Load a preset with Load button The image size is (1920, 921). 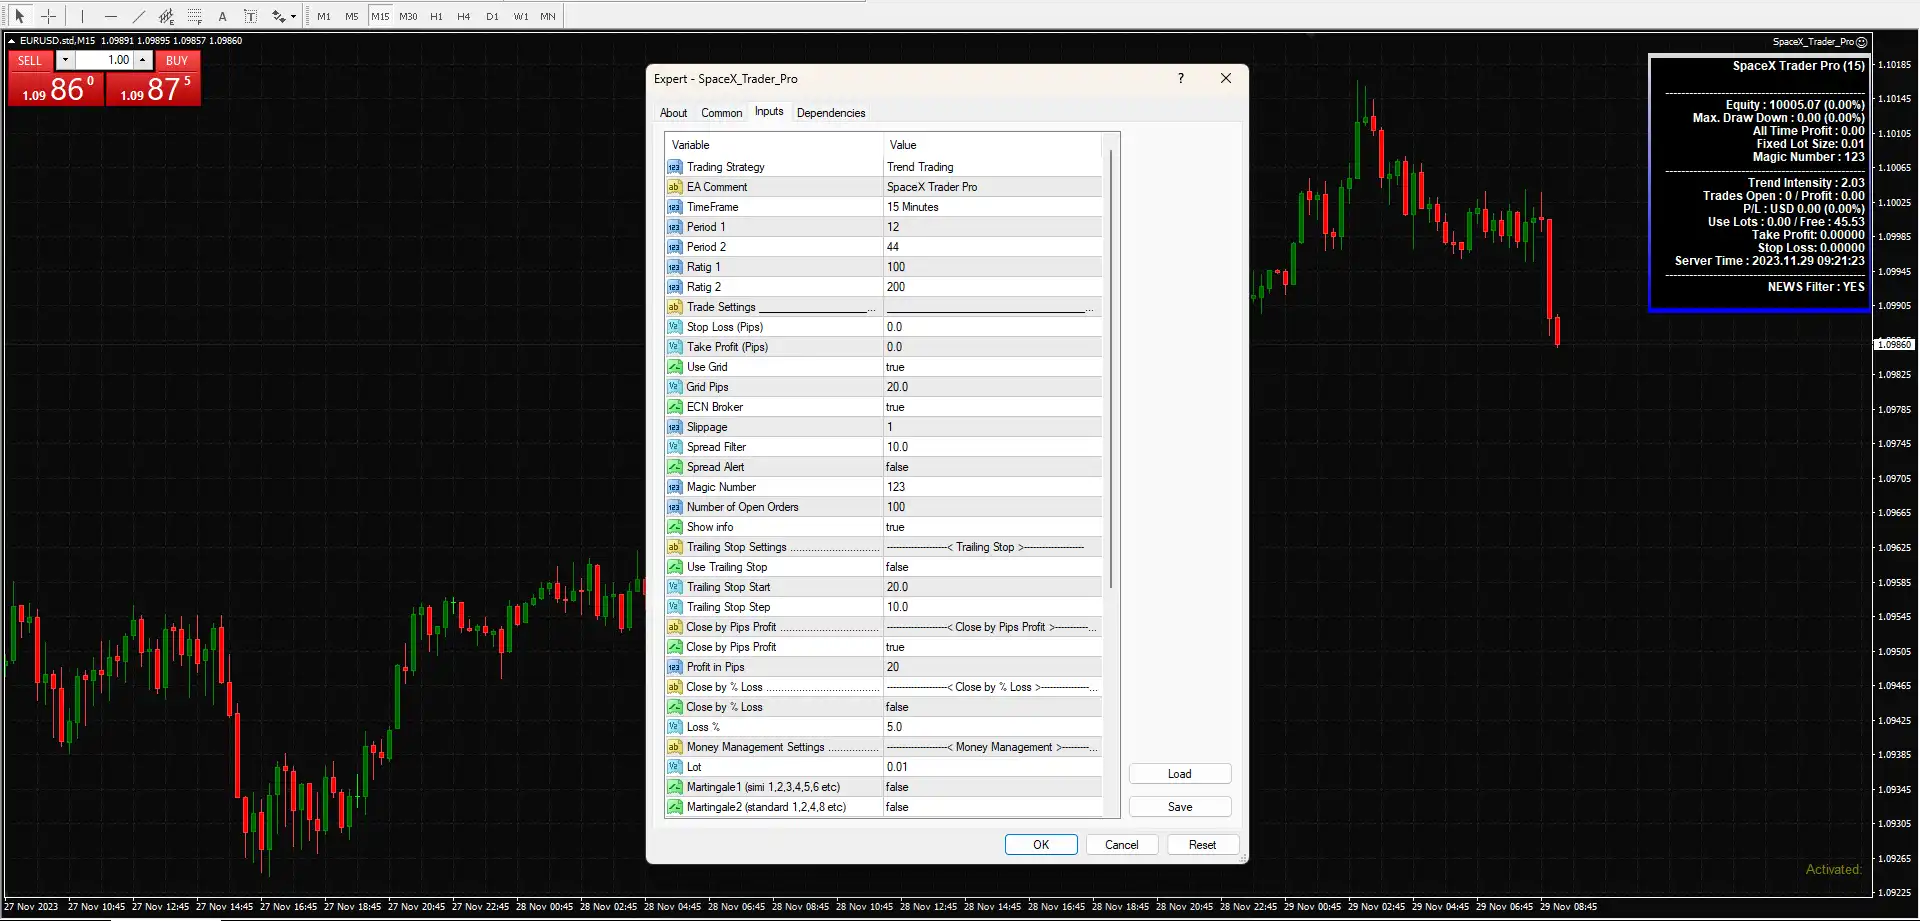[x=1180, y=774]
